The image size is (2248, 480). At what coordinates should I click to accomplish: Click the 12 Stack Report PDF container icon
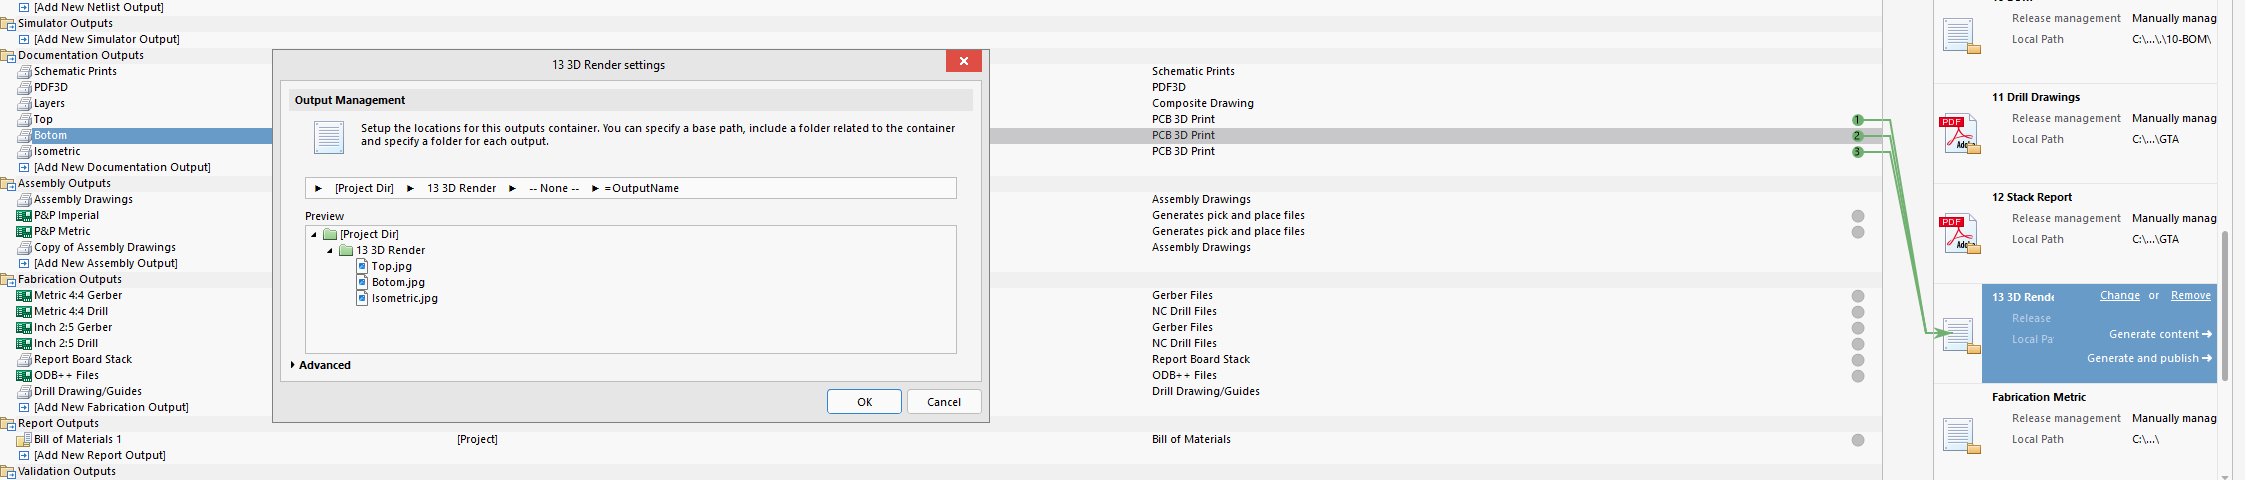(x=1959, y=234)
